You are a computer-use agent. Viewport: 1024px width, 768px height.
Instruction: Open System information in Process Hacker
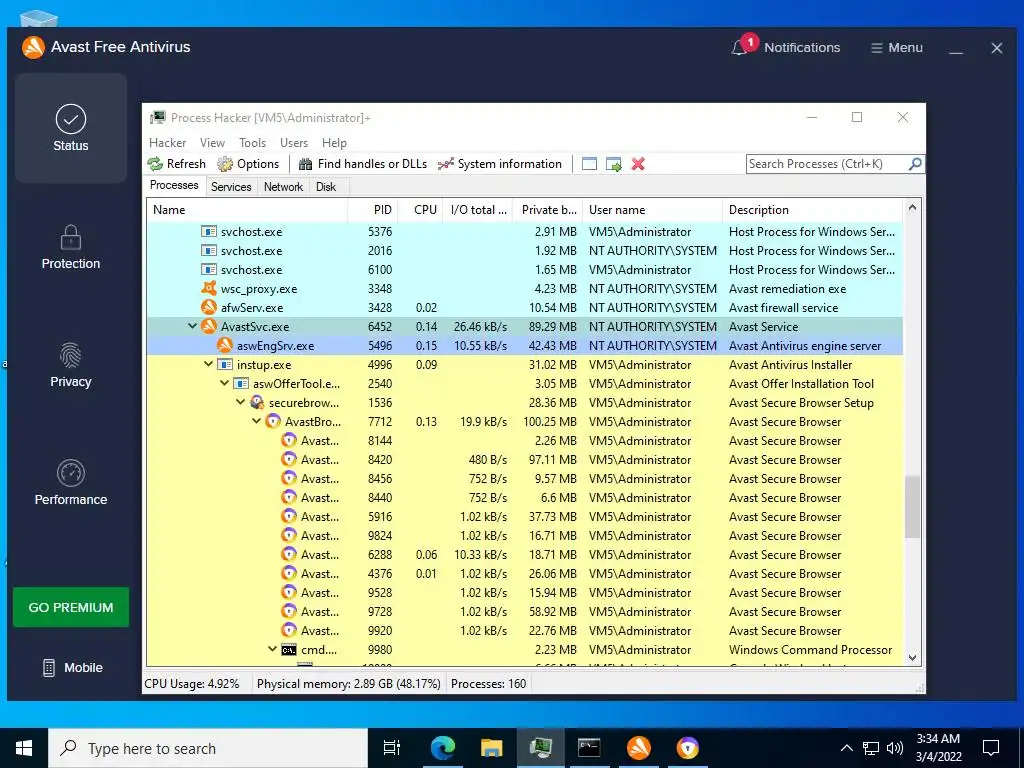[500, 164]
